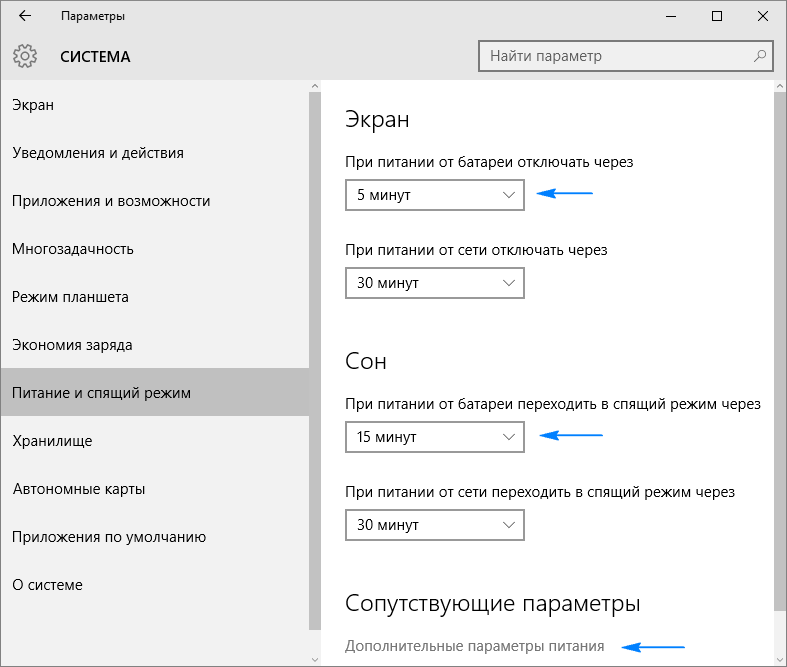
Task: Maximize the Параметры window
Action: [716, 17]
